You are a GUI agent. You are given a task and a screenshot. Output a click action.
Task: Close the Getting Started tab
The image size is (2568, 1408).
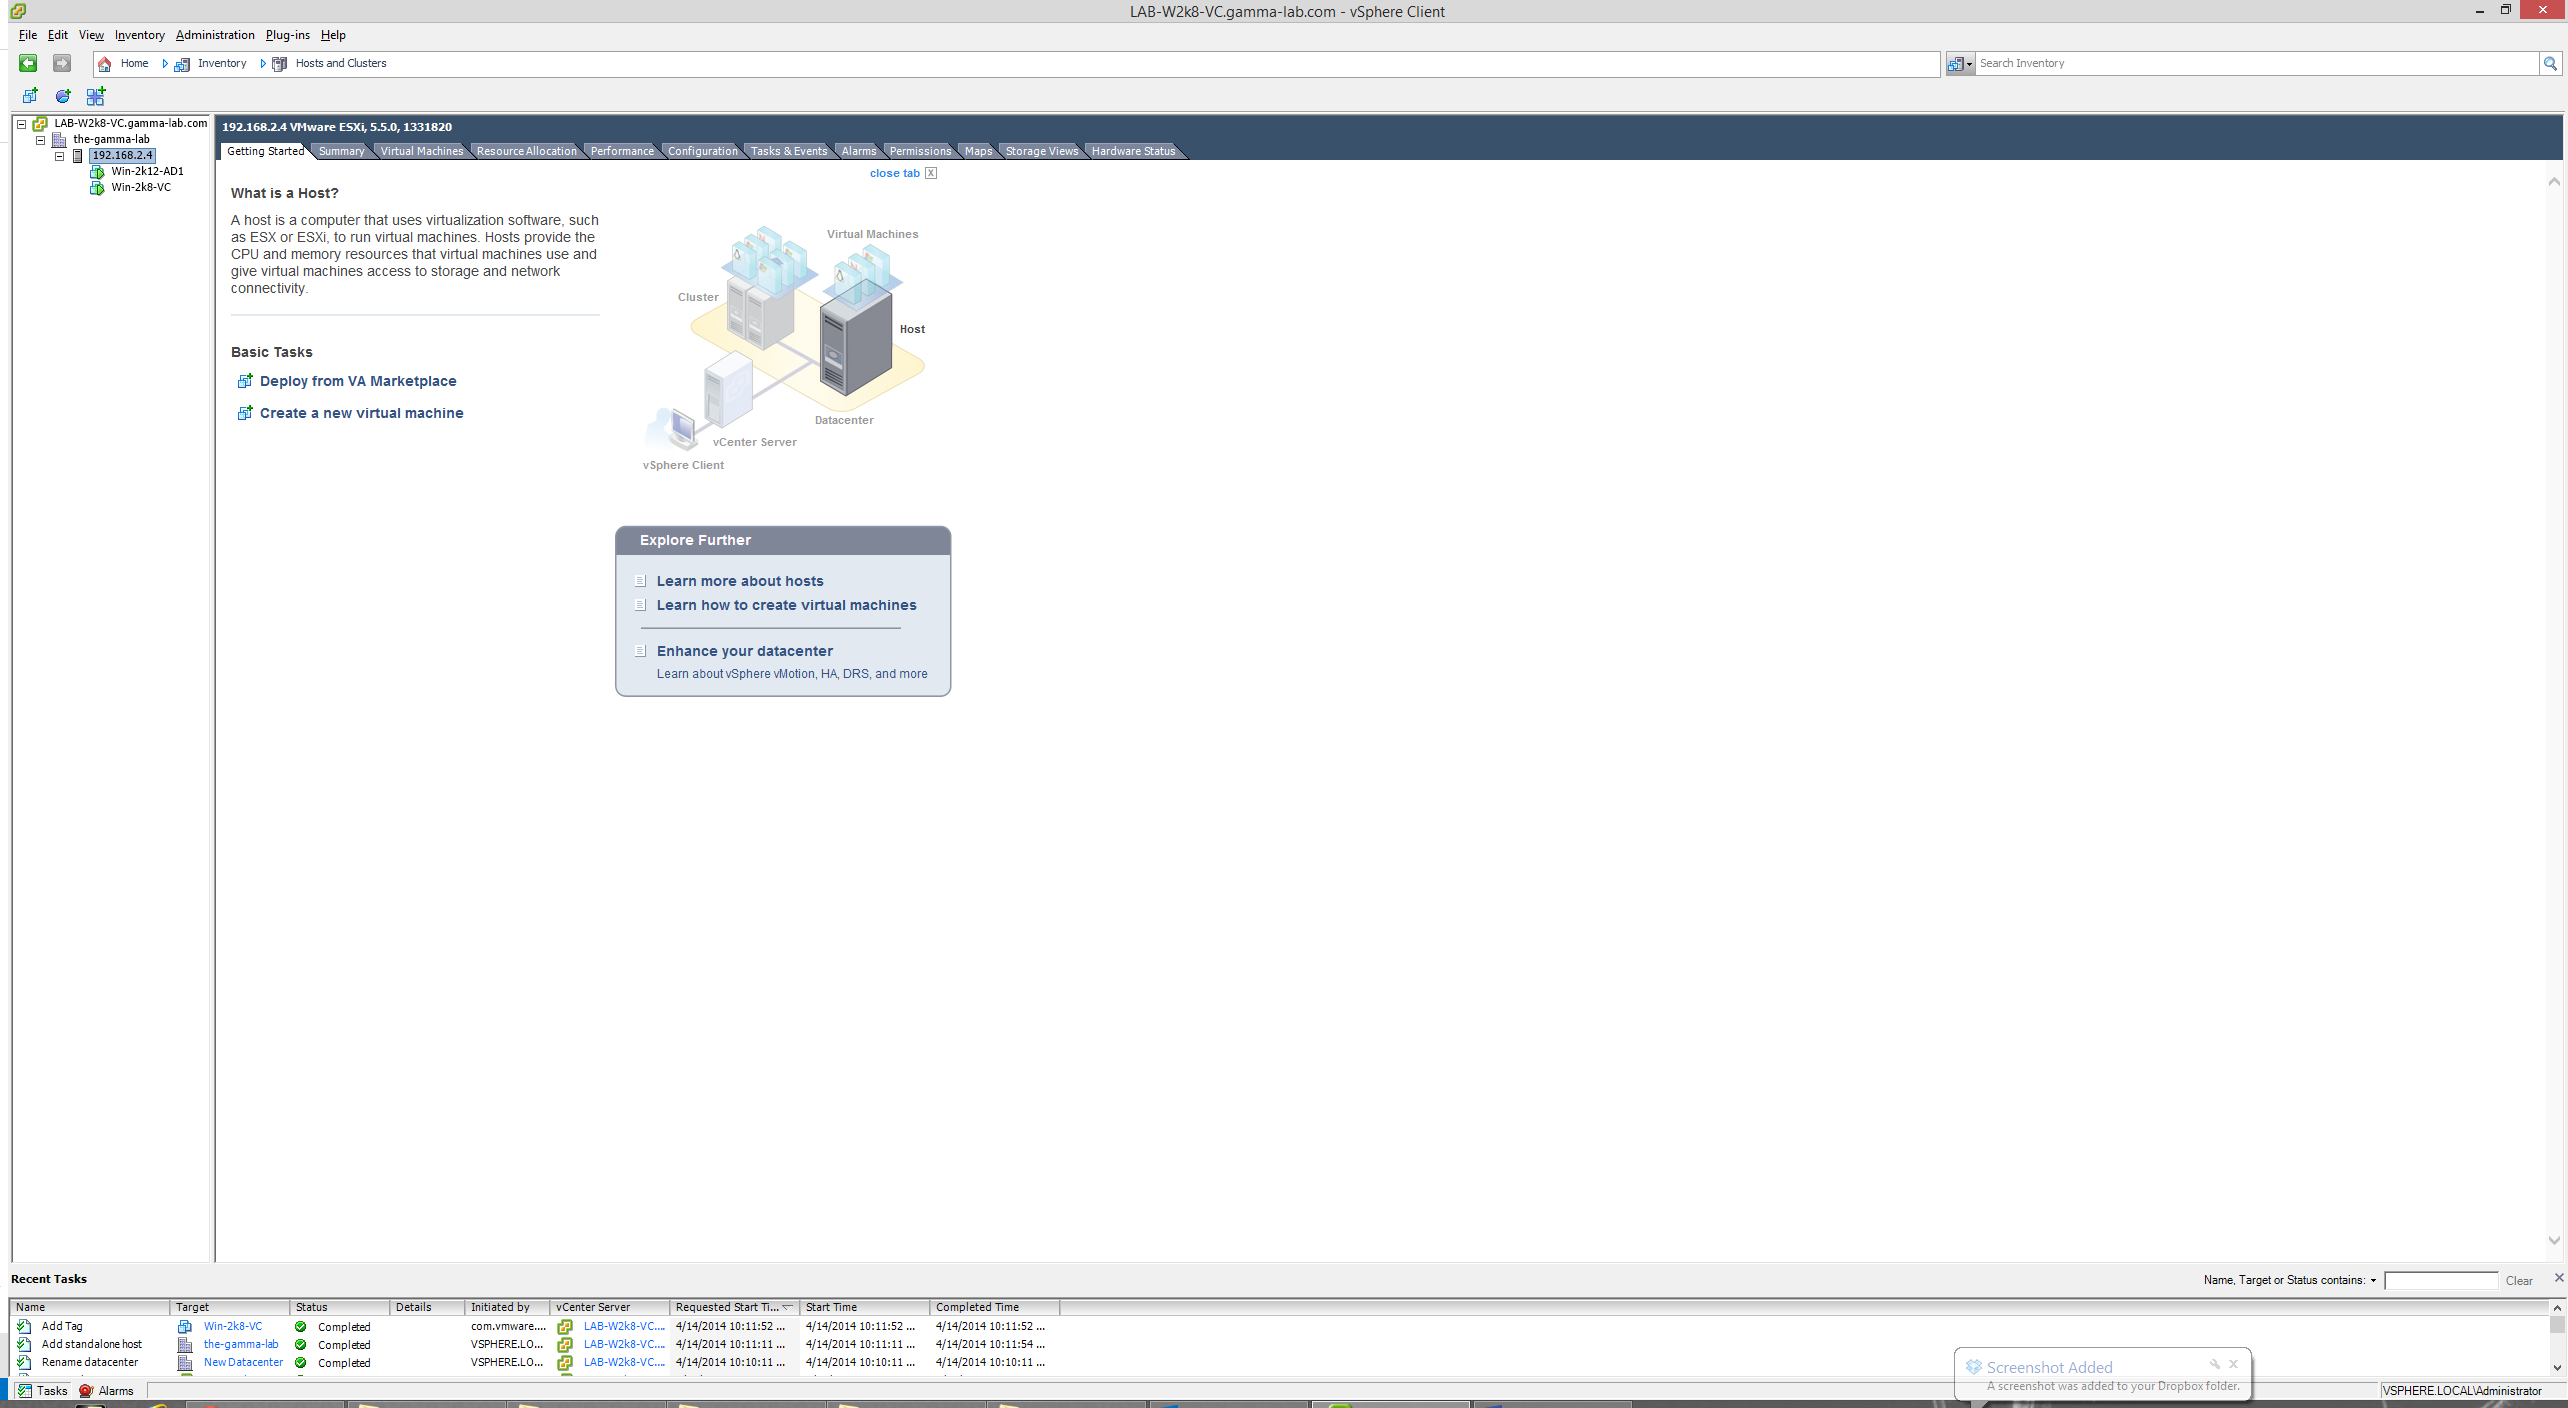tap(930, 173)
